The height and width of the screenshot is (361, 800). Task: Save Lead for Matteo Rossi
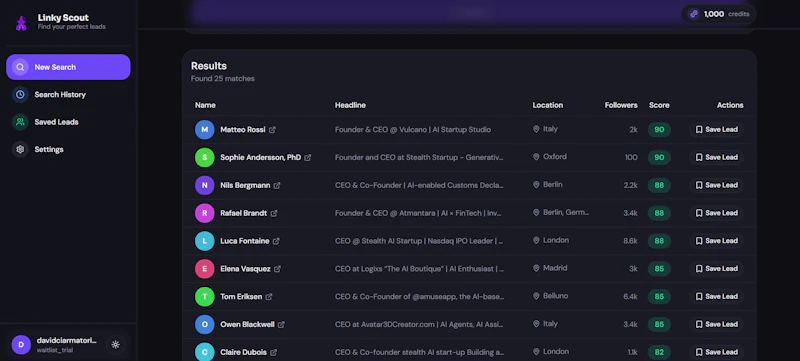click(716, 130)
